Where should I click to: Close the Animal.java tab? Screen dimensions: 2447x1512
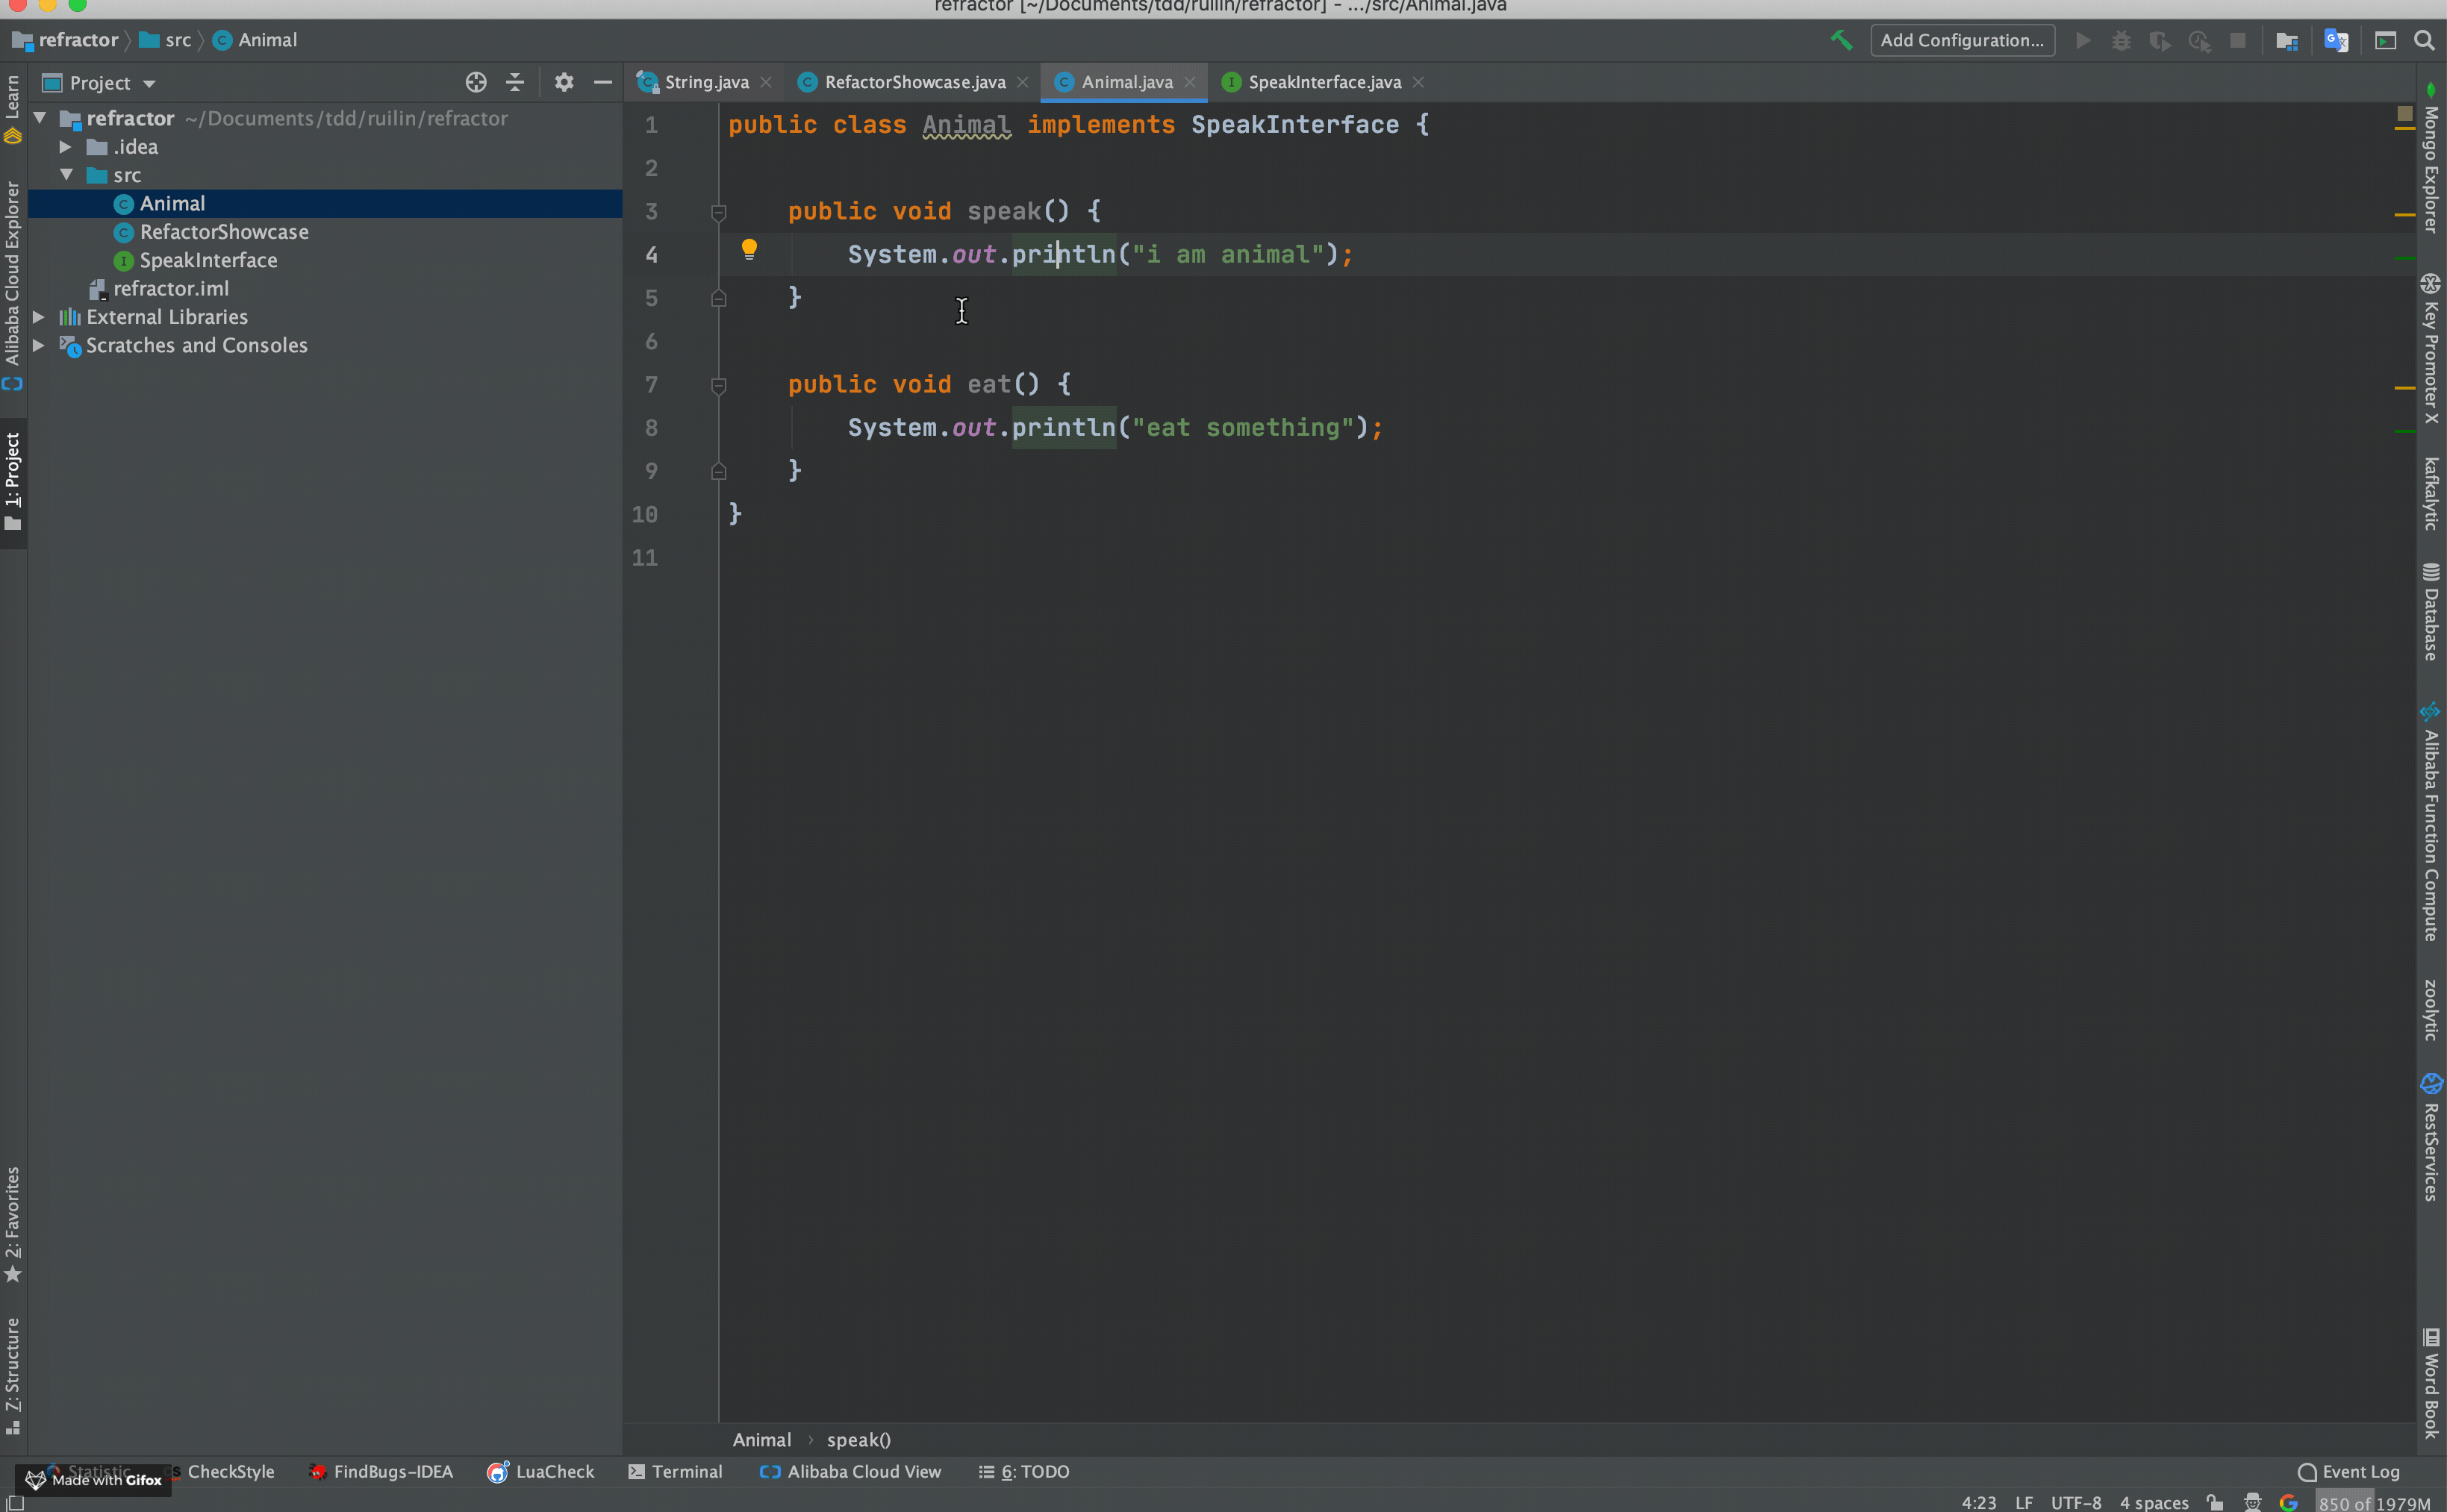point(1190,82)
